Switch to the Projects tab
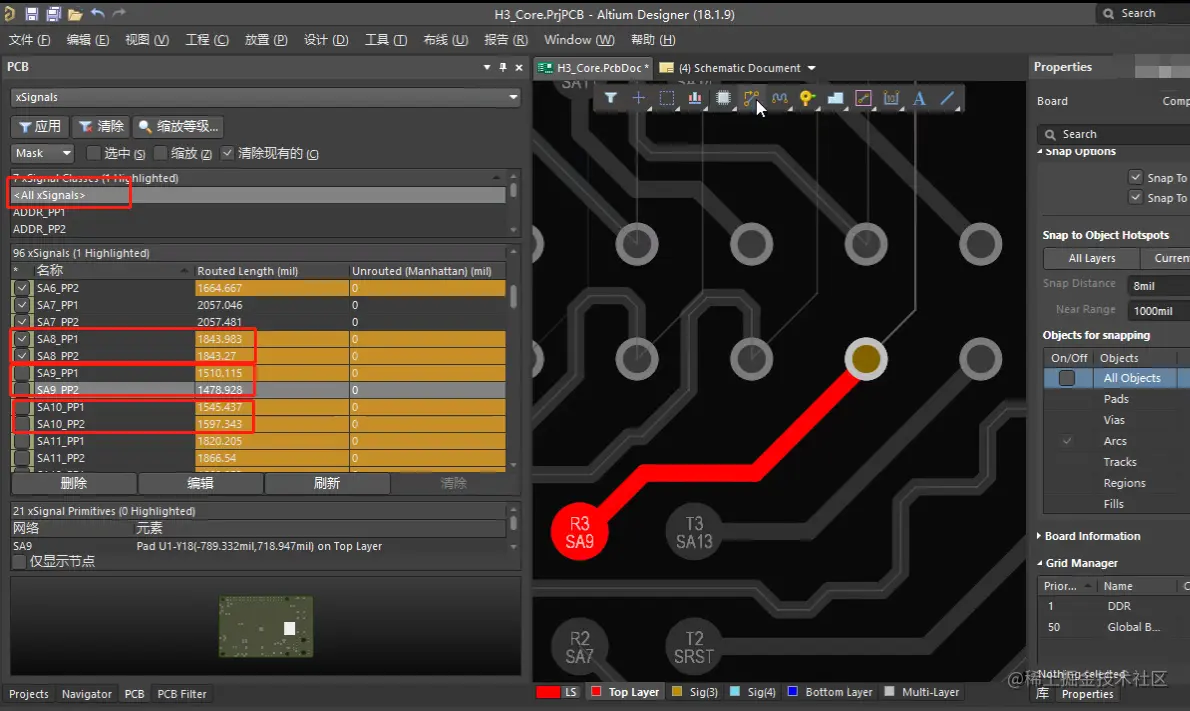1190x711 pixels. coord(29,694)
